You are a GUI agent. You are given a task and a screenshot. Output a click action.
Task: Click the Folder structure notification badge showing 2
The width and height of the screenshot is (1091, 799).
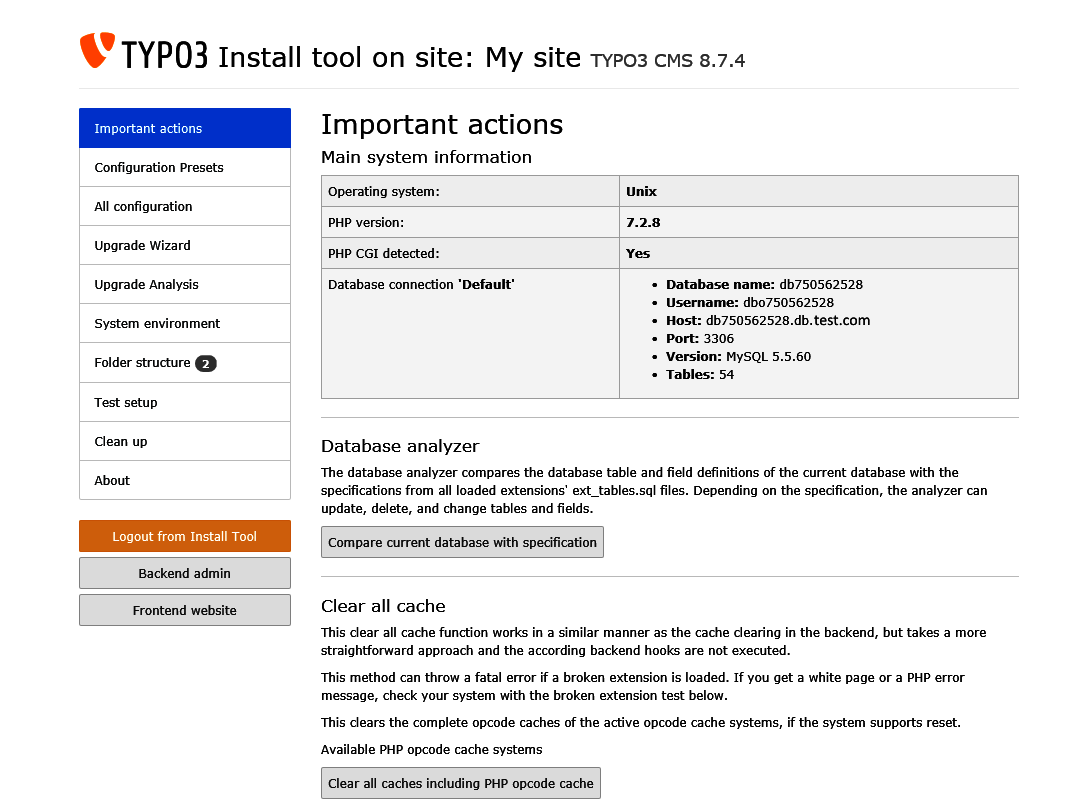click(205, 363)
